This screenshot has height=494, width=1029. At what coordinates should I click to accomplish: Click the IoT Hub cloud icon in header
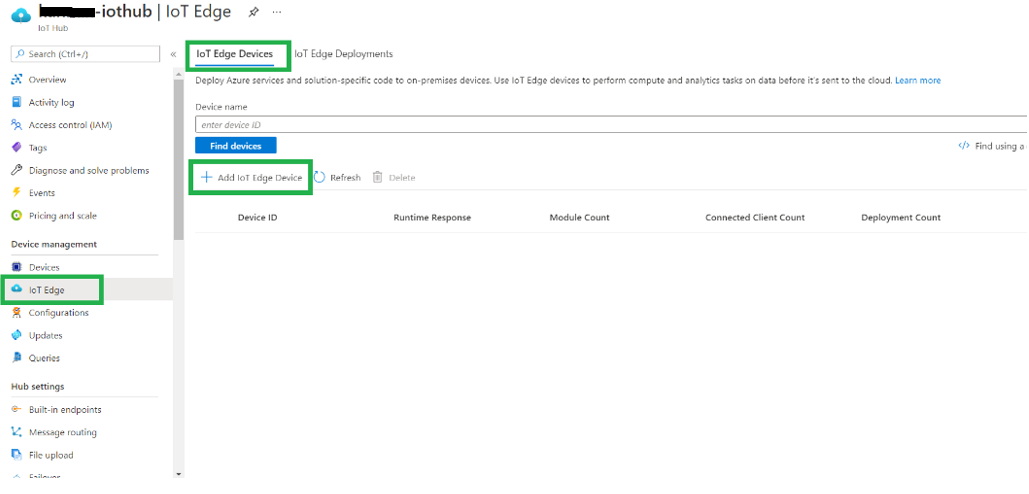21,14
